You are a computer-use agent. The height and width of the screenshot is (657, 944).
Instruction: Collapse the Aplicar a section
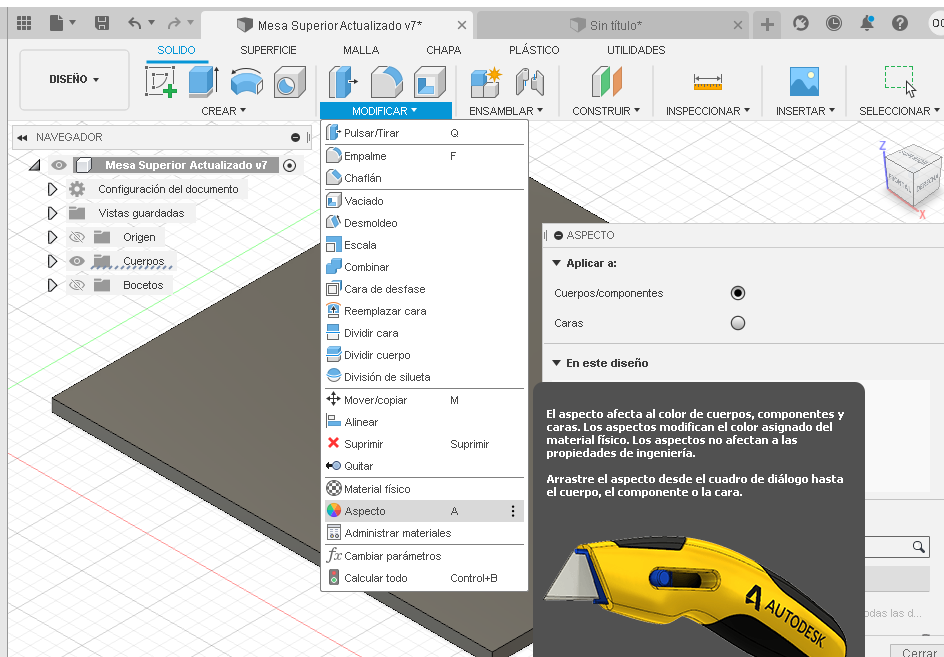556,263
